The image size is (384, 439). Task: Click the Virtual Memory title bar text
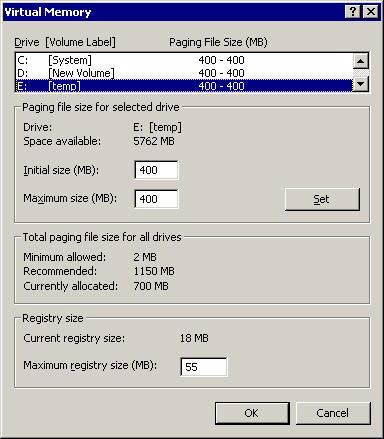click(x=48, y=12)
